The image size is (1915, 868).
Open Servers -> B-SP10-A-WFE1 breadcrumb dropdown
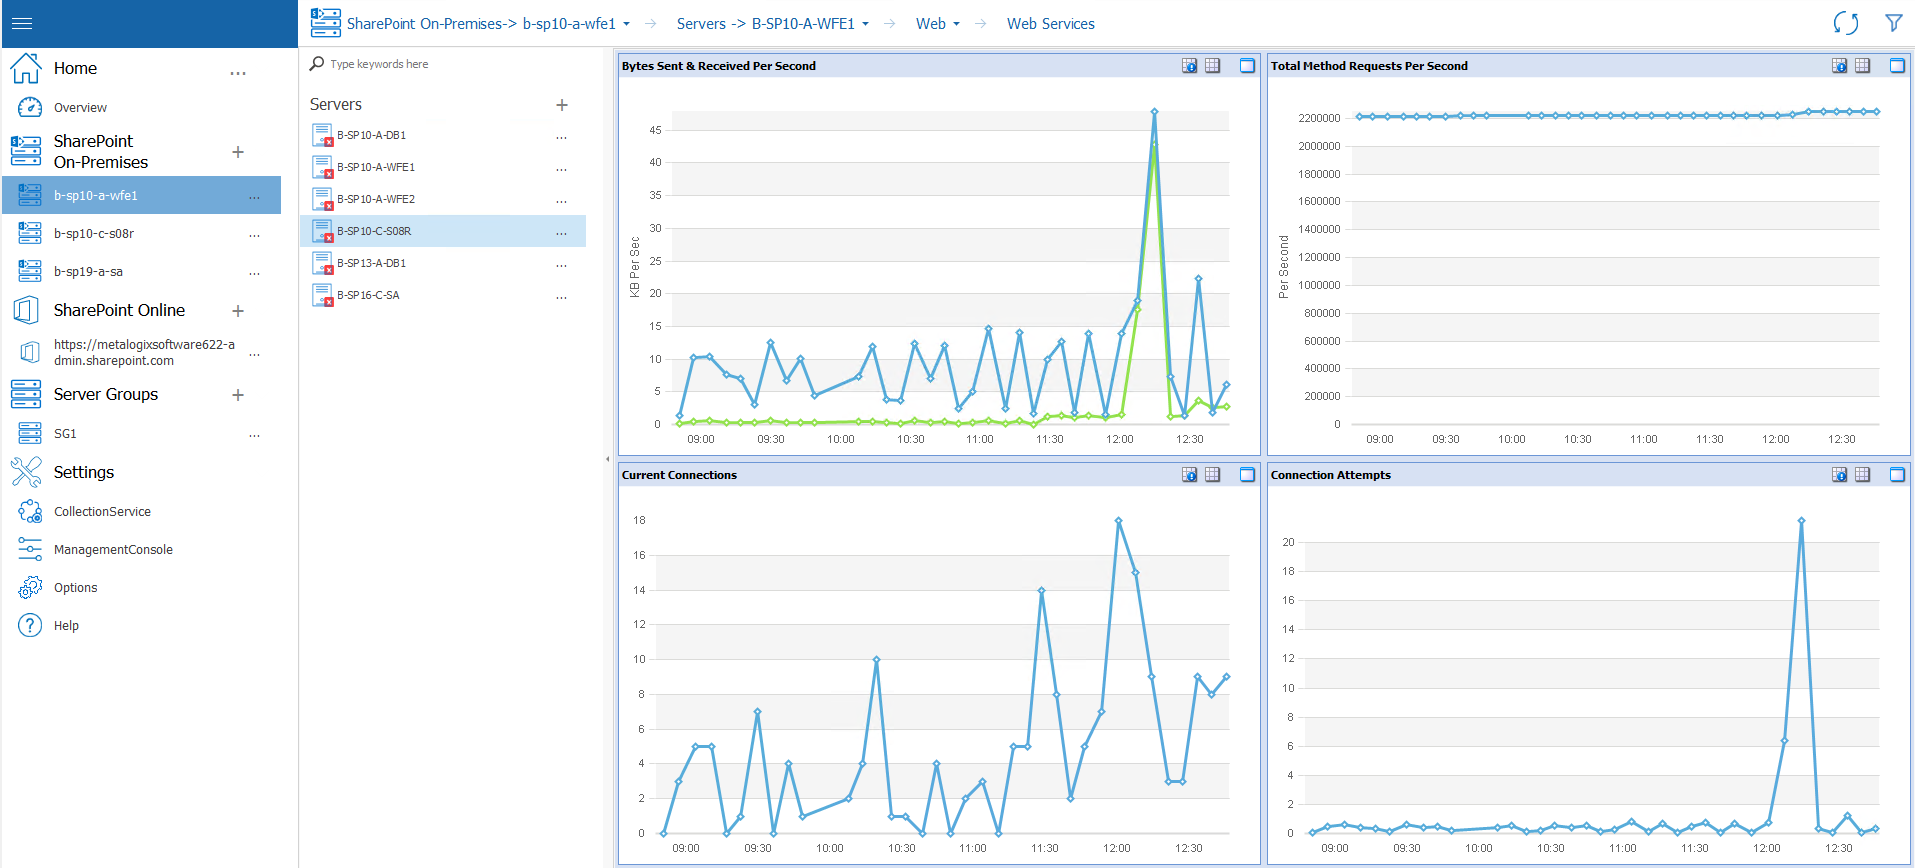click(865, 24)
